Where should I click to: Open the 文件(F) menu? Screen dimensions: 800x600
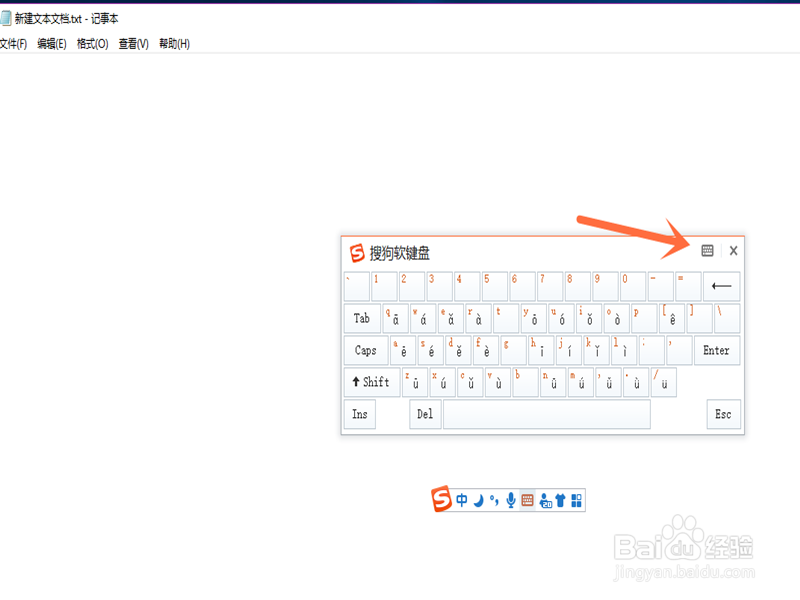[13, 44]
